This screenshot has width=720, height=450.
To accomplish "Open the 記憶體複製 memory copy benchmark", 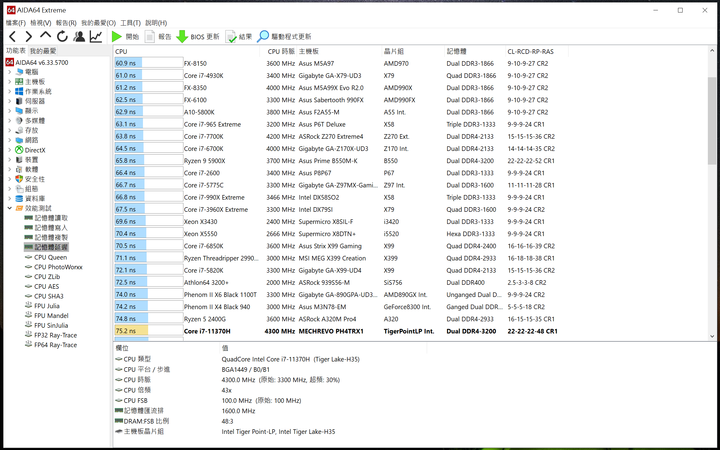I will tap(46, 237).
